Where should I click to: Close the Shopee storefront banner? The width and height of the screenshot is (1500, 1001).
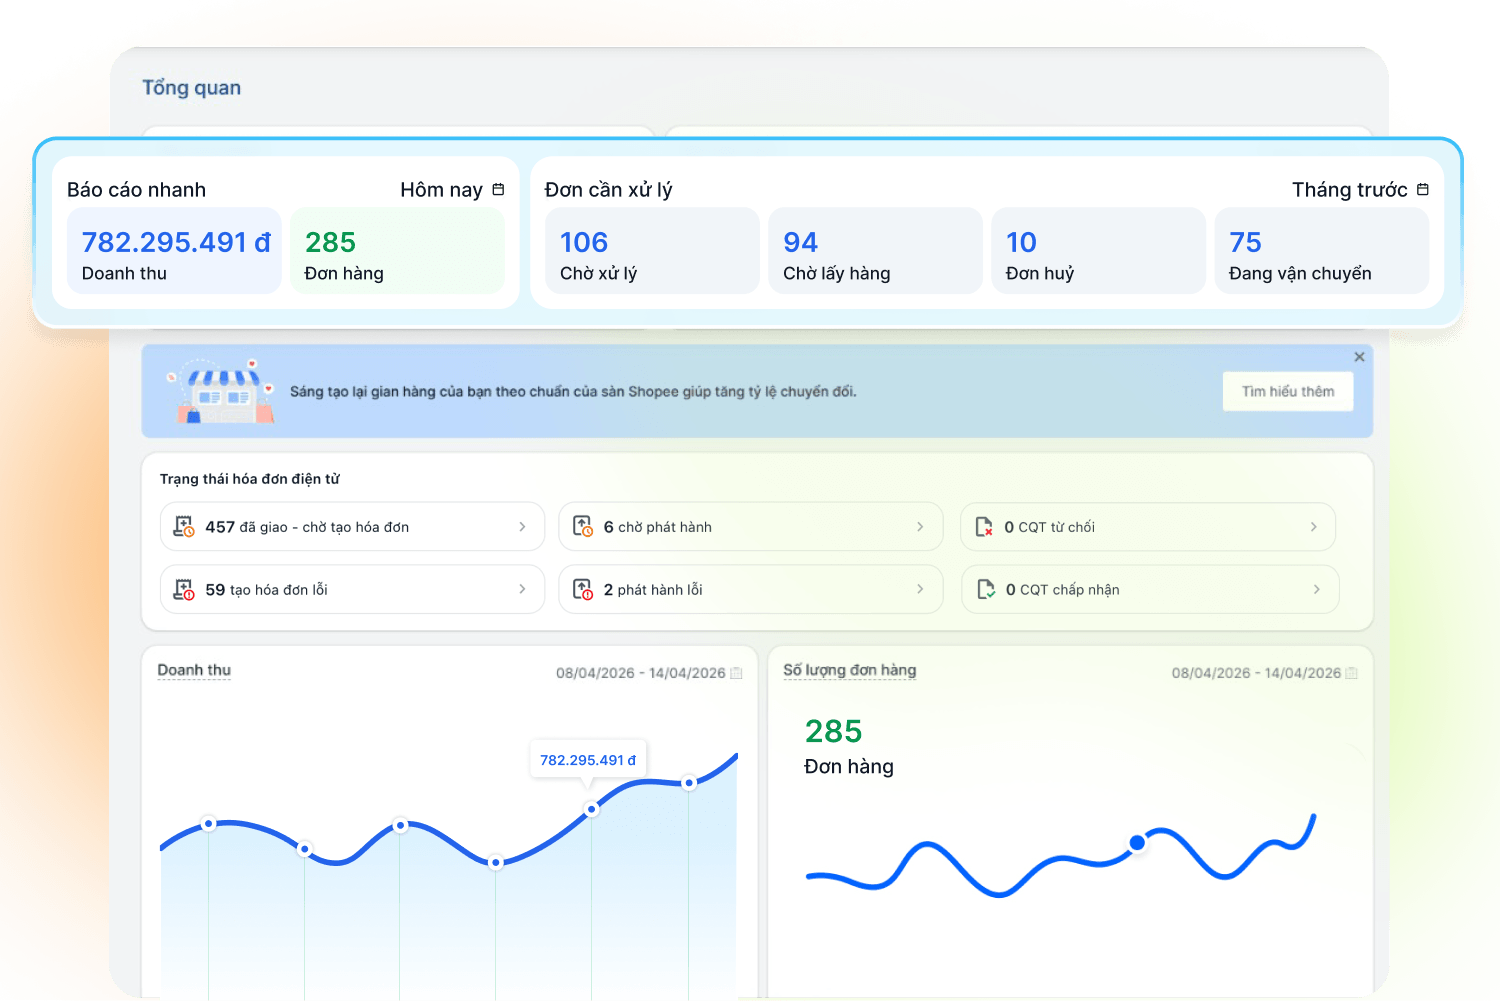click(1359, 357)
